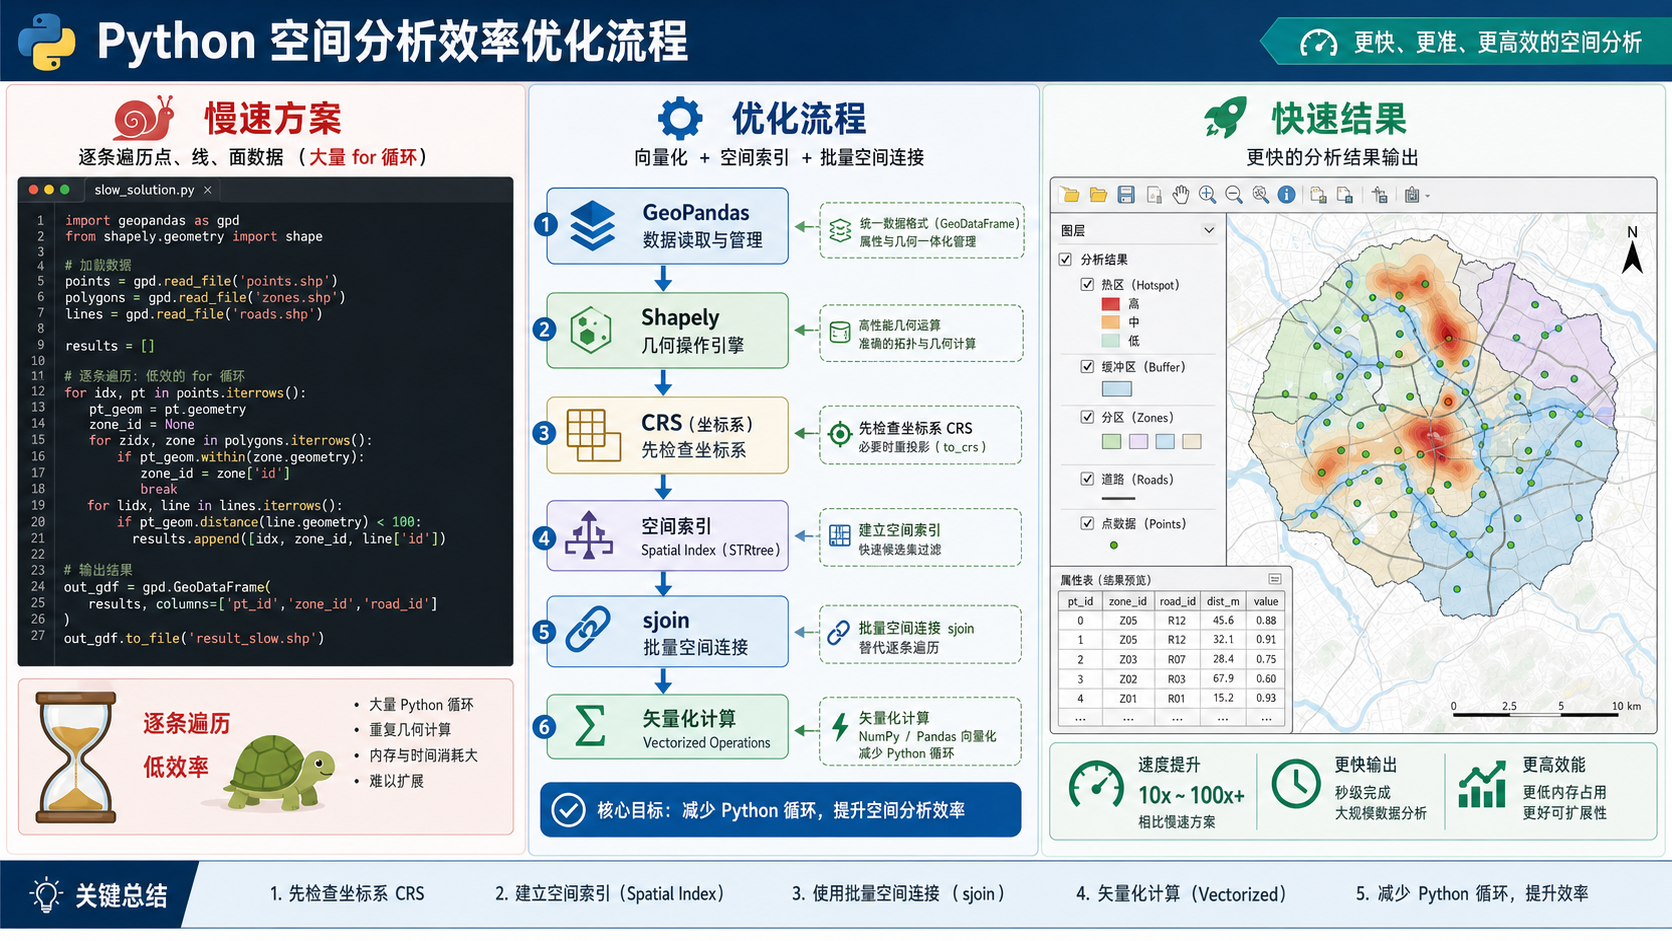The image size is (1672, 941).
Task: Click the bar chart icon beside 更高效能
Action: 1482,784
